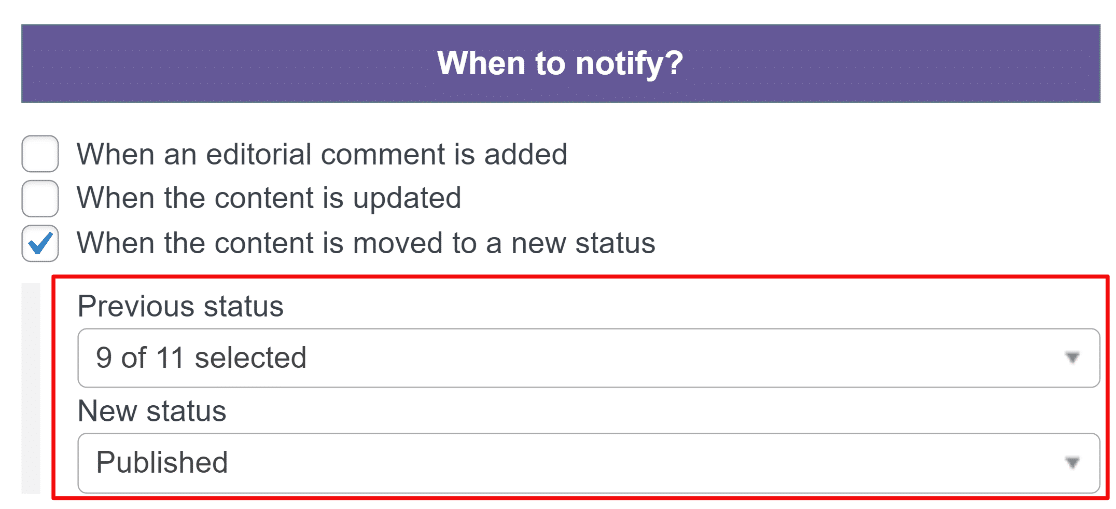Click 'When the content is moved' label text

click(366, 243)
